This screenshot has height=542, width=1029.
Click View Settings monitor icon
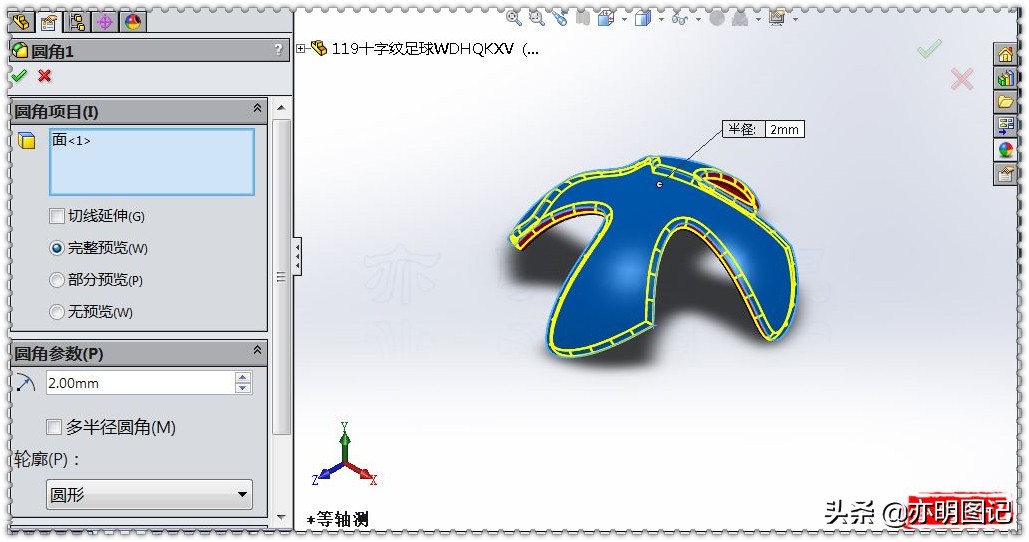[x=777, y=18]
